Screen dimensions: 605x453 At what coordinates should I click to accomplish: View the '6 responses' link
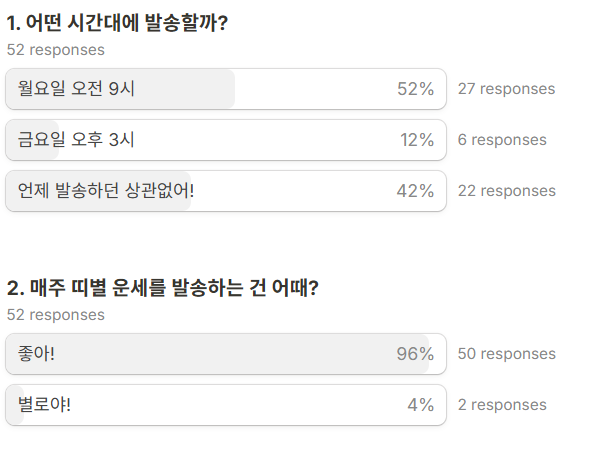pos(502,140)
